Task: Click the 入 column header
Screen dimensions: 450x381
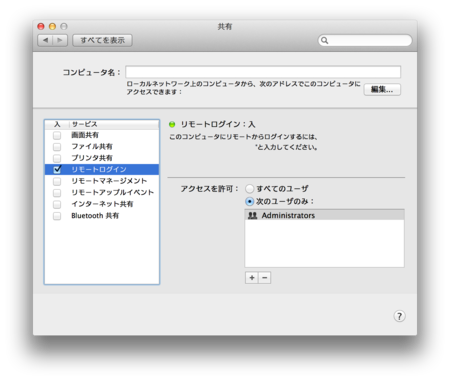Action: [x=57, y=124]
